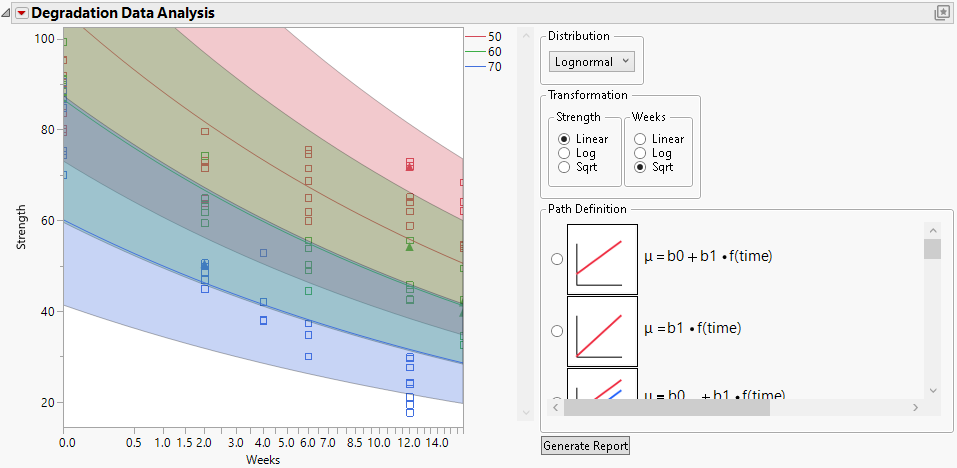Open the Degradation Data Analysis red triangle menu
The width and height of the screenshot is (957, 468).
(x=21, y=13)
